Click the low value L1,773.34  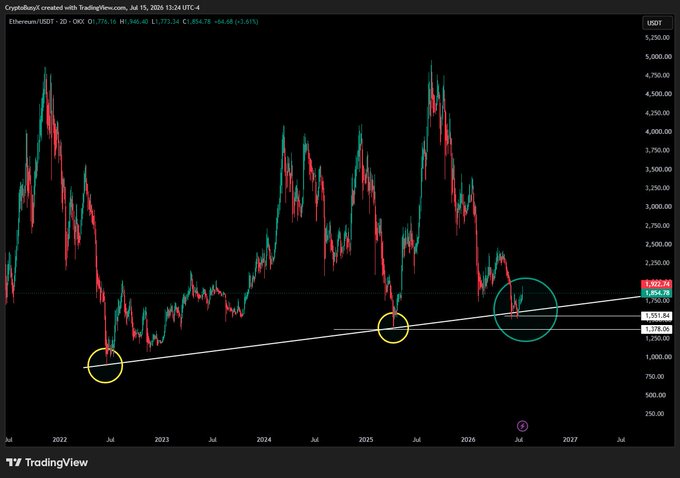(165, 21)
